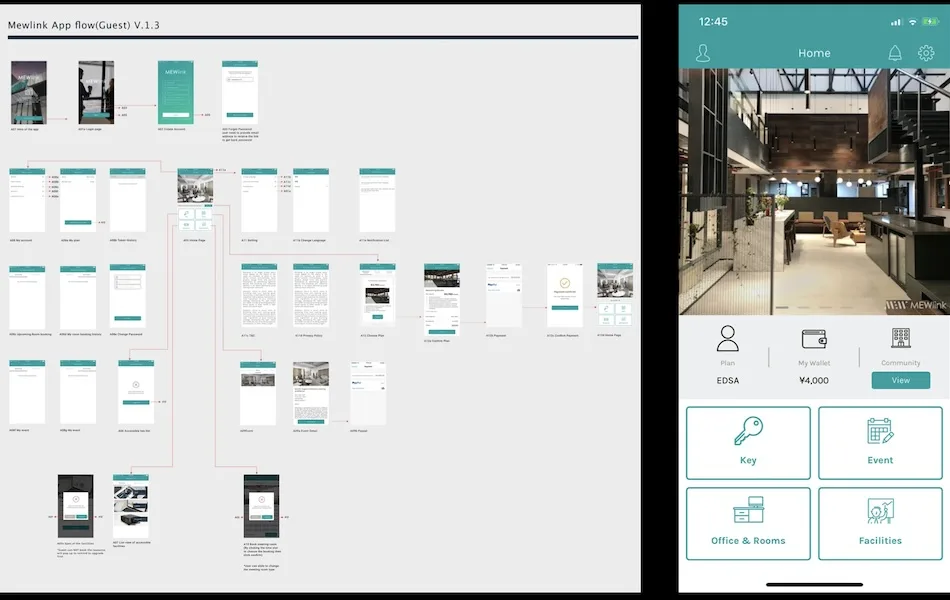The height and width of the screenshot is (600, 950).
Task: Open the user profile icon in the header
Action: (703, 53)
